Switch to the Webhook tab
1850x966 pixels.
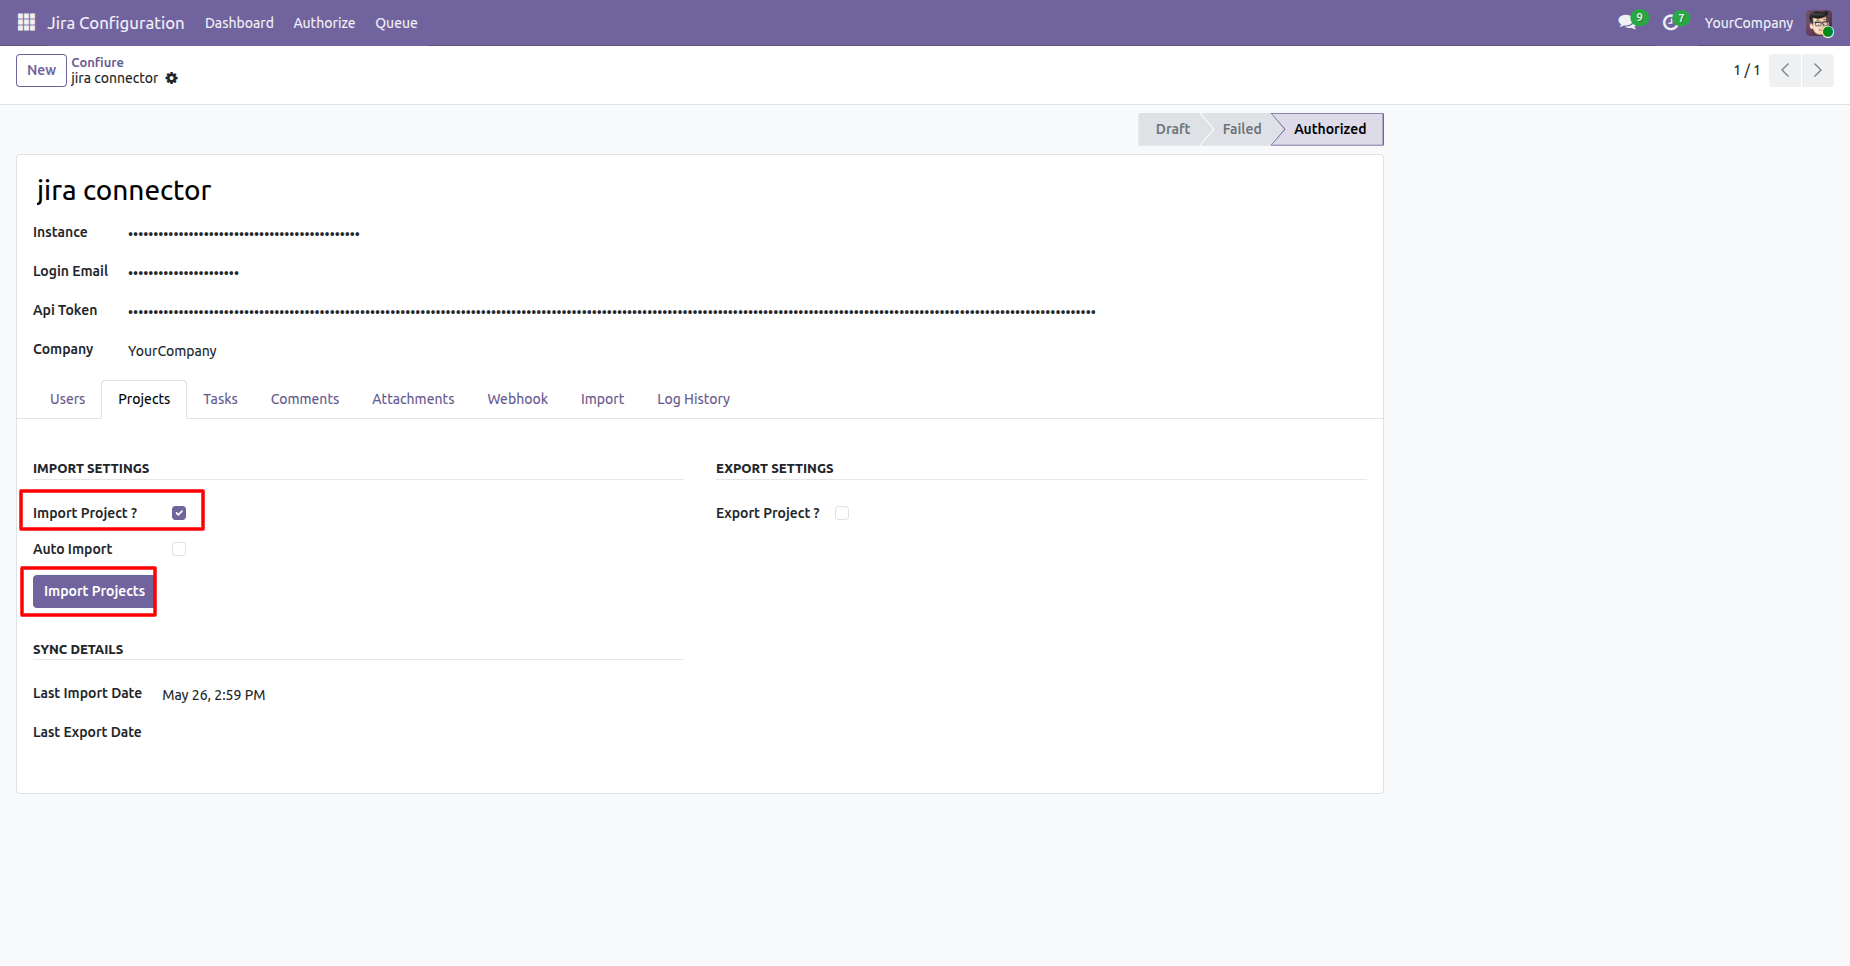click(x=518, y=399)
